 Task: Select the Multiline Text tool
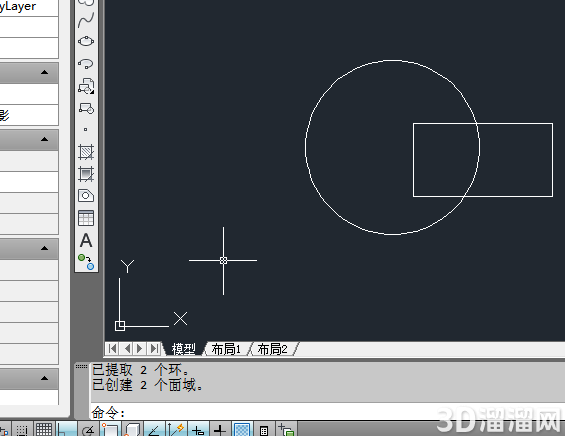pyautogui.click(x=86, y=240)
